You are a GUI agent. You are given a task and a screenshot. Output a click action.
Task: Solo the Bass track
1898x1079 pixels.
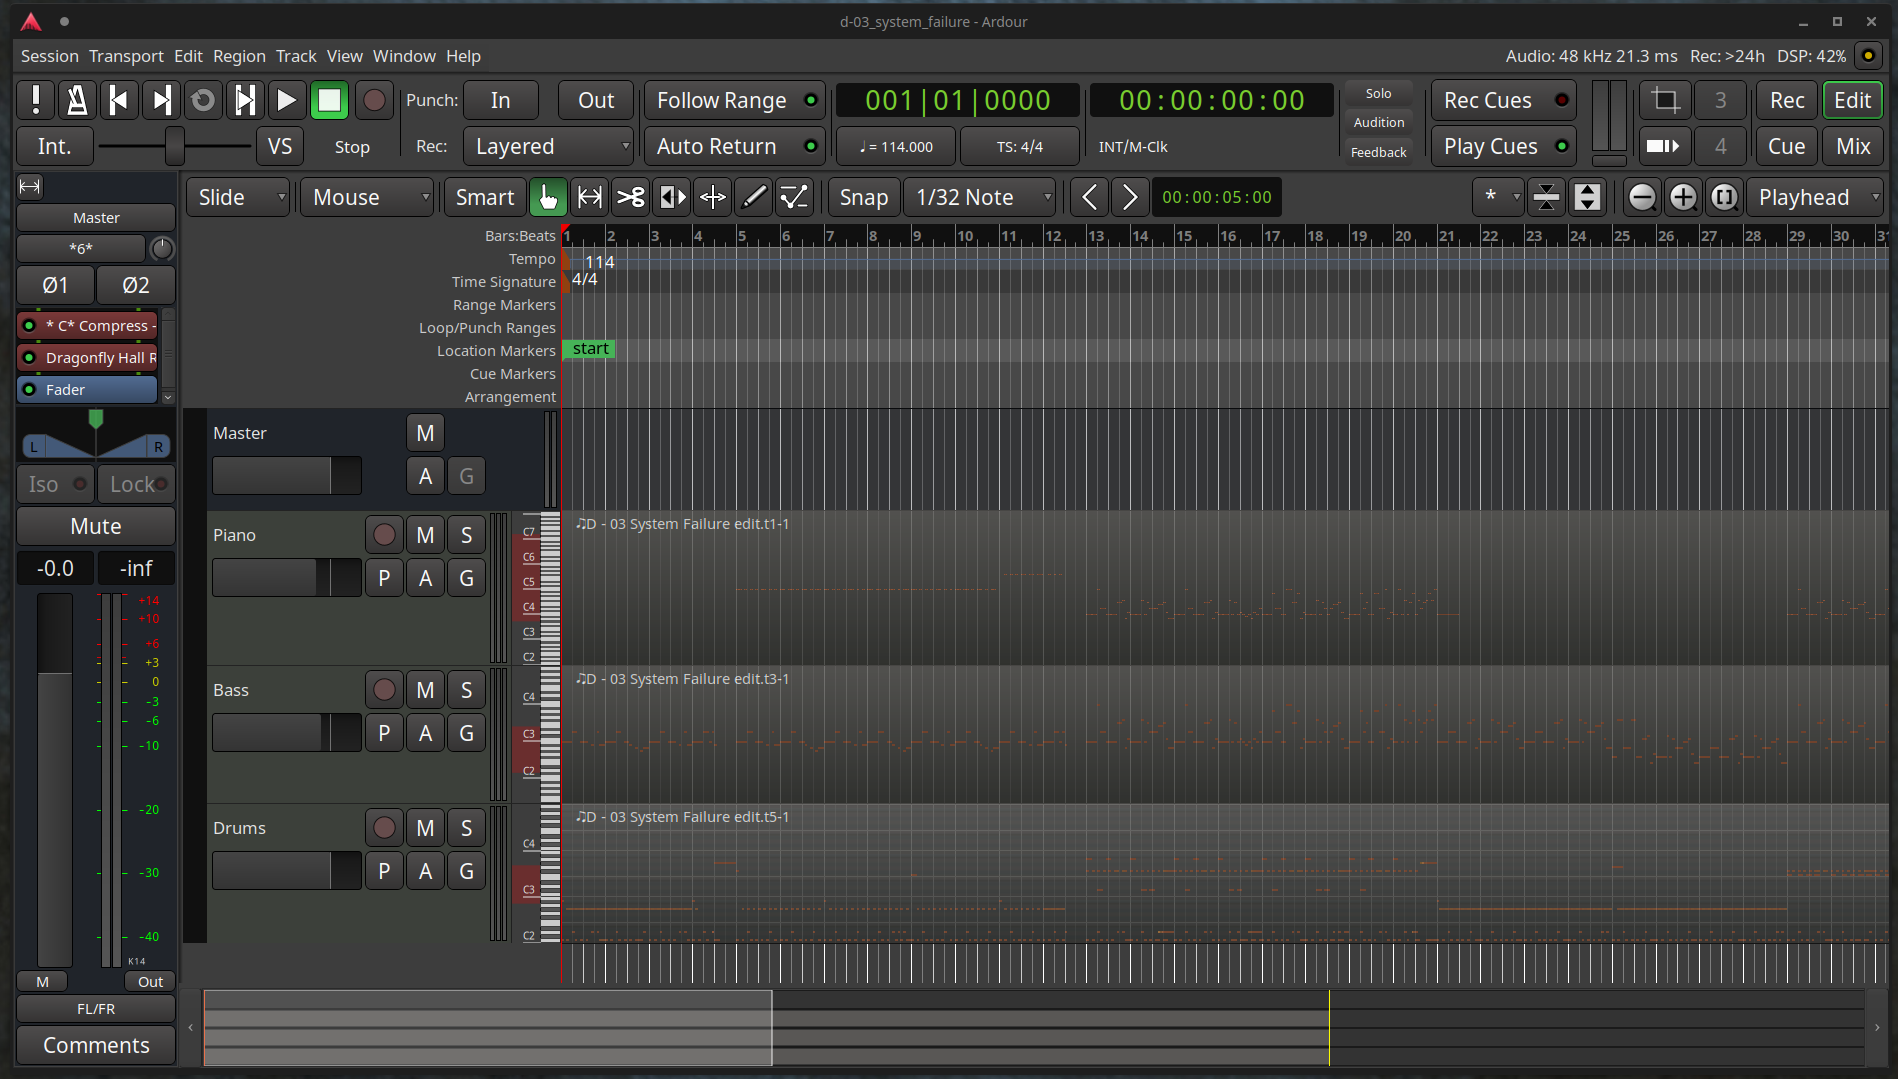[466, 690]
